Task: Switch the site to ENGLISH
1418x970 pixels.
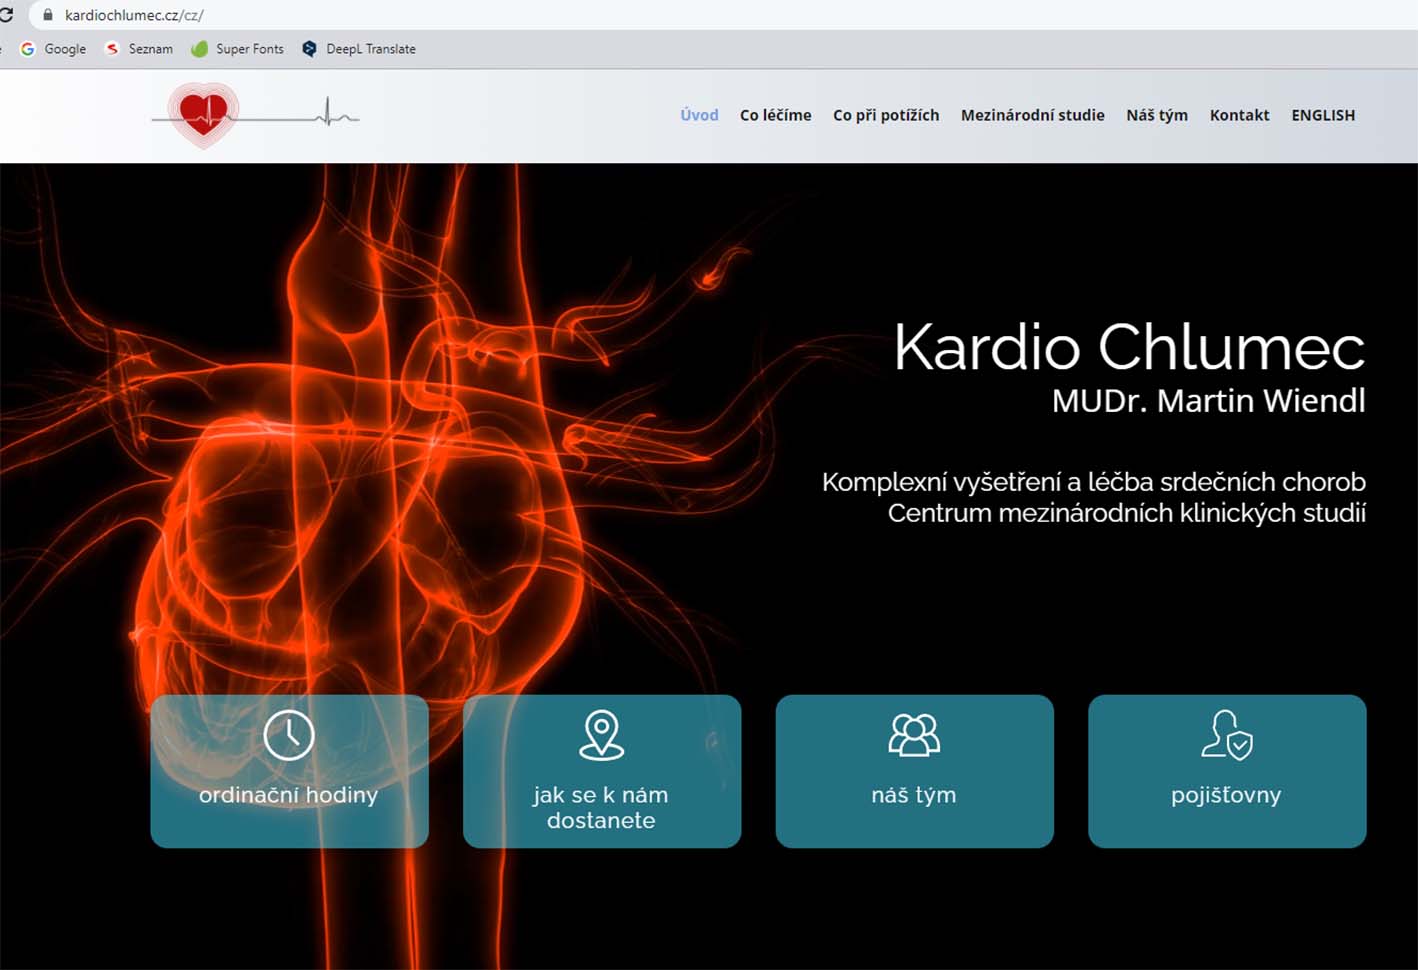Action: click(x=1323, y=115)
